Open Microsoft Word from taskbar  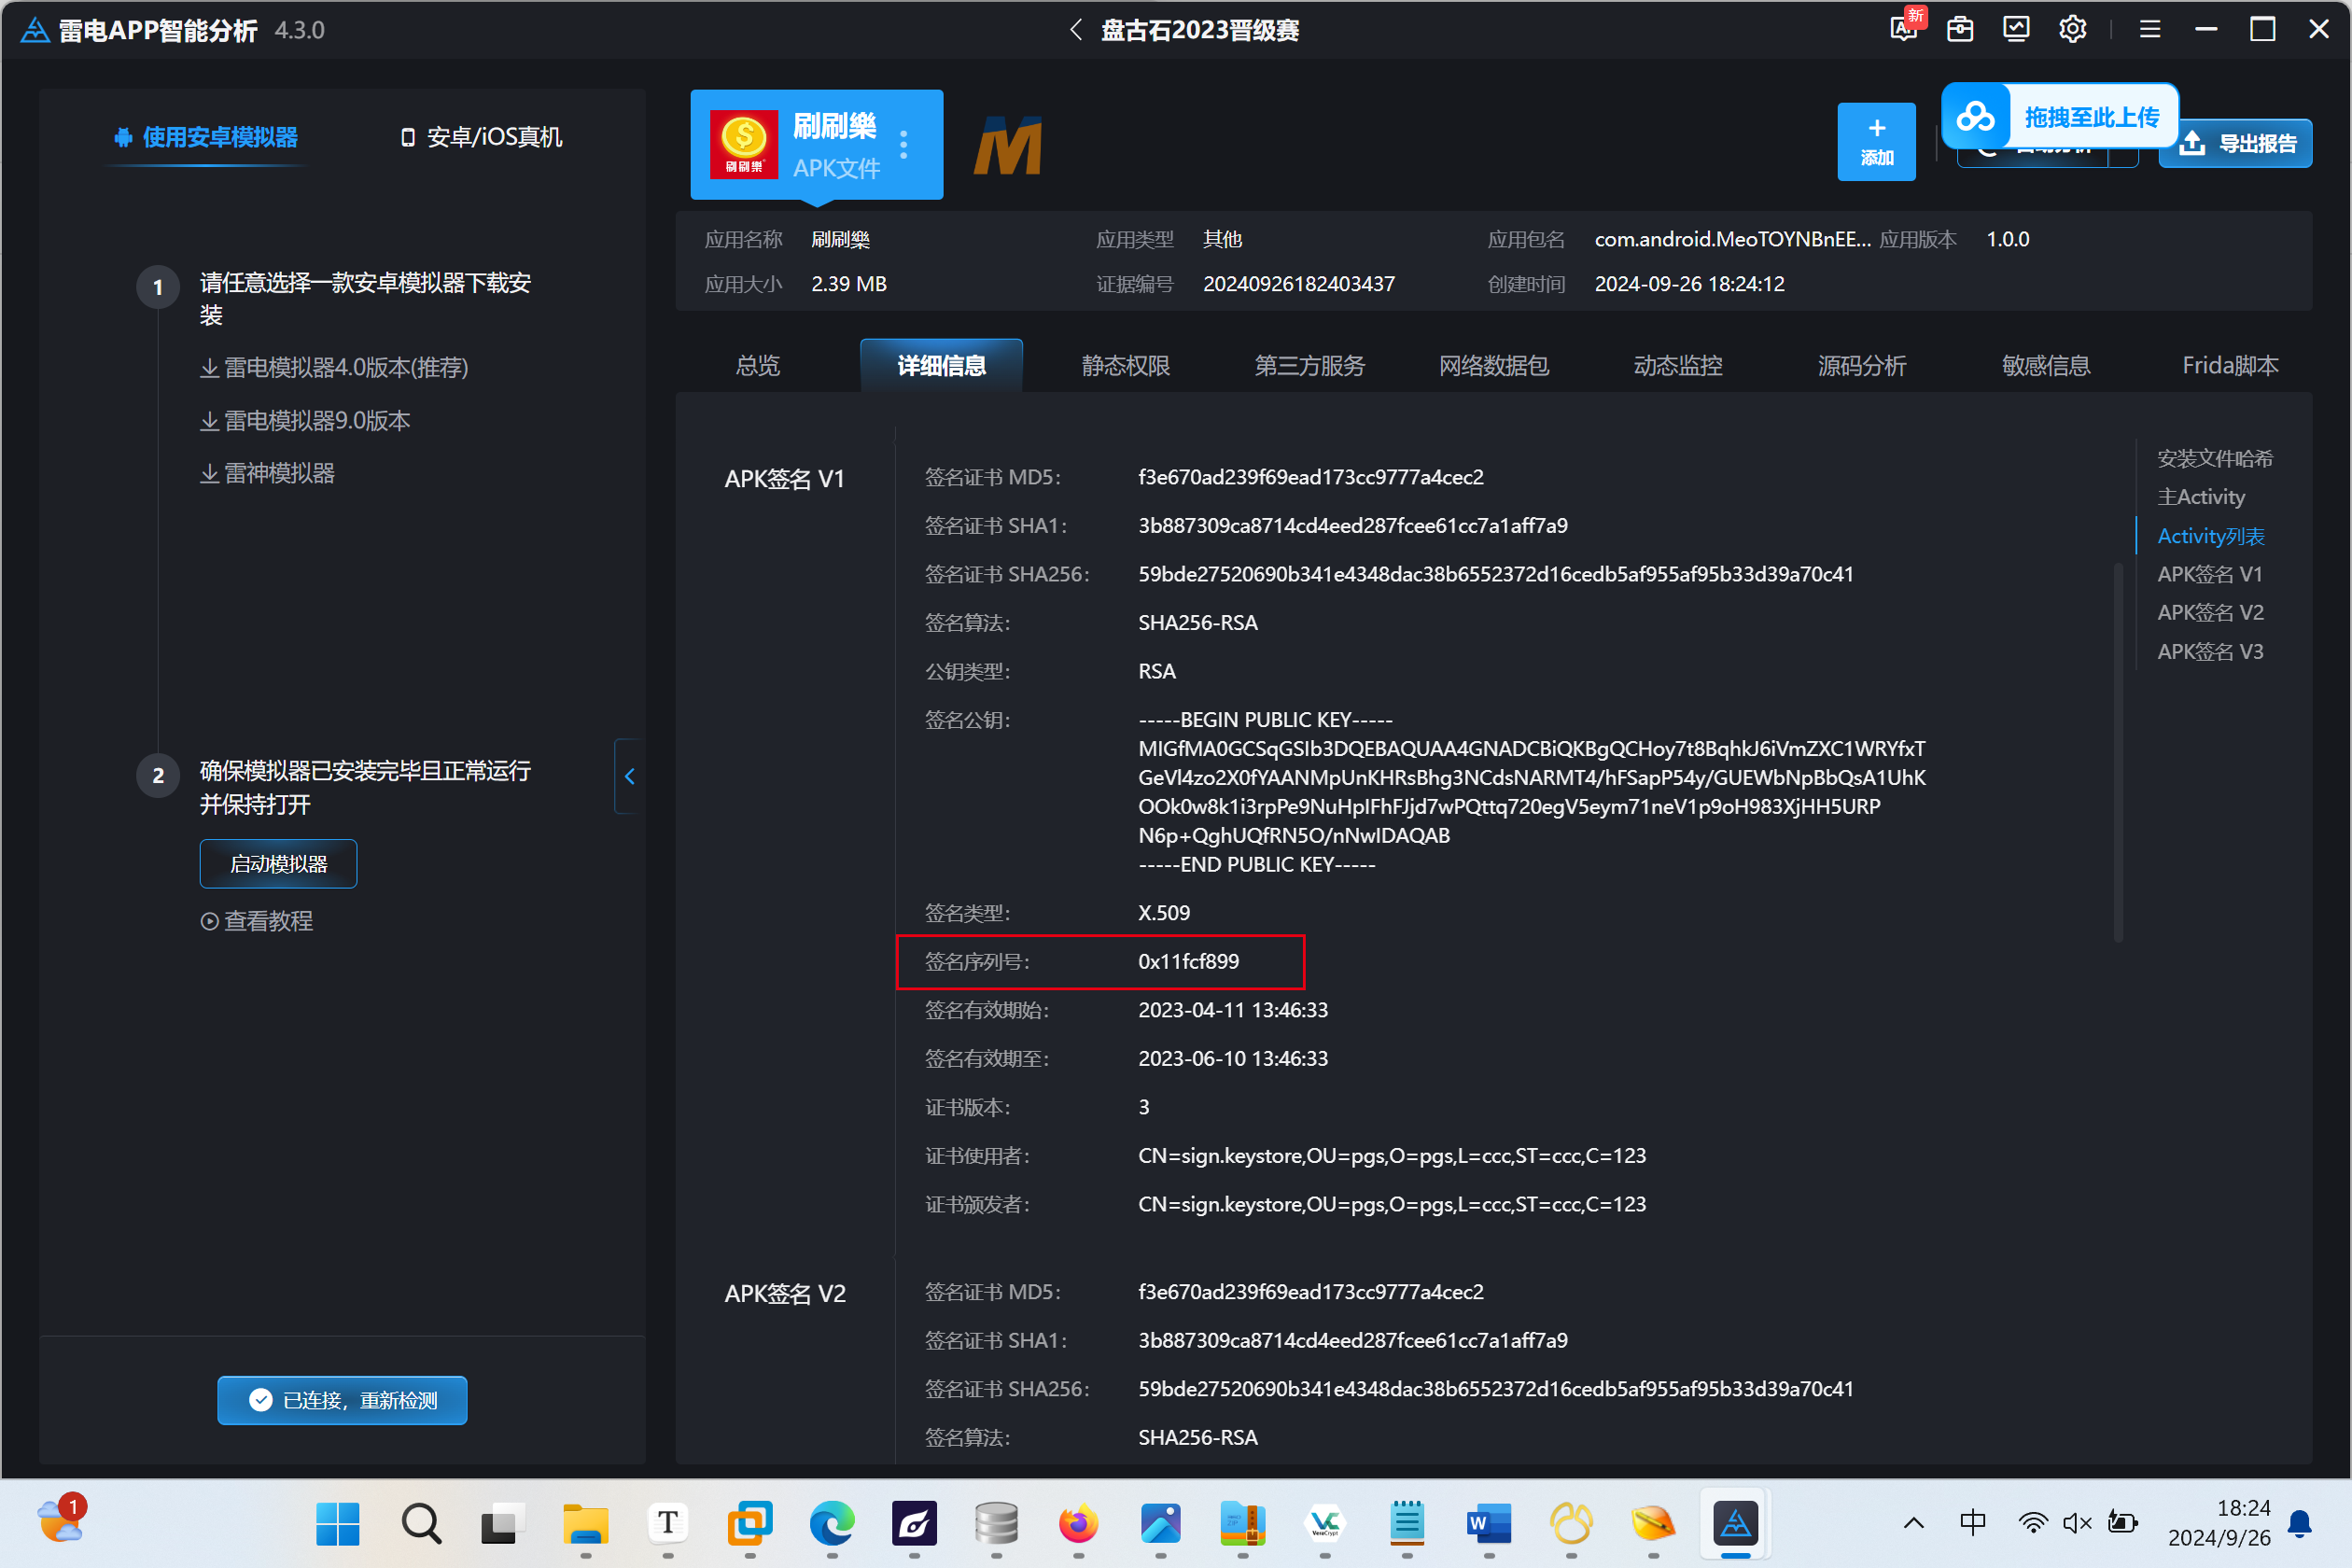click(x=1489, y=1524)
